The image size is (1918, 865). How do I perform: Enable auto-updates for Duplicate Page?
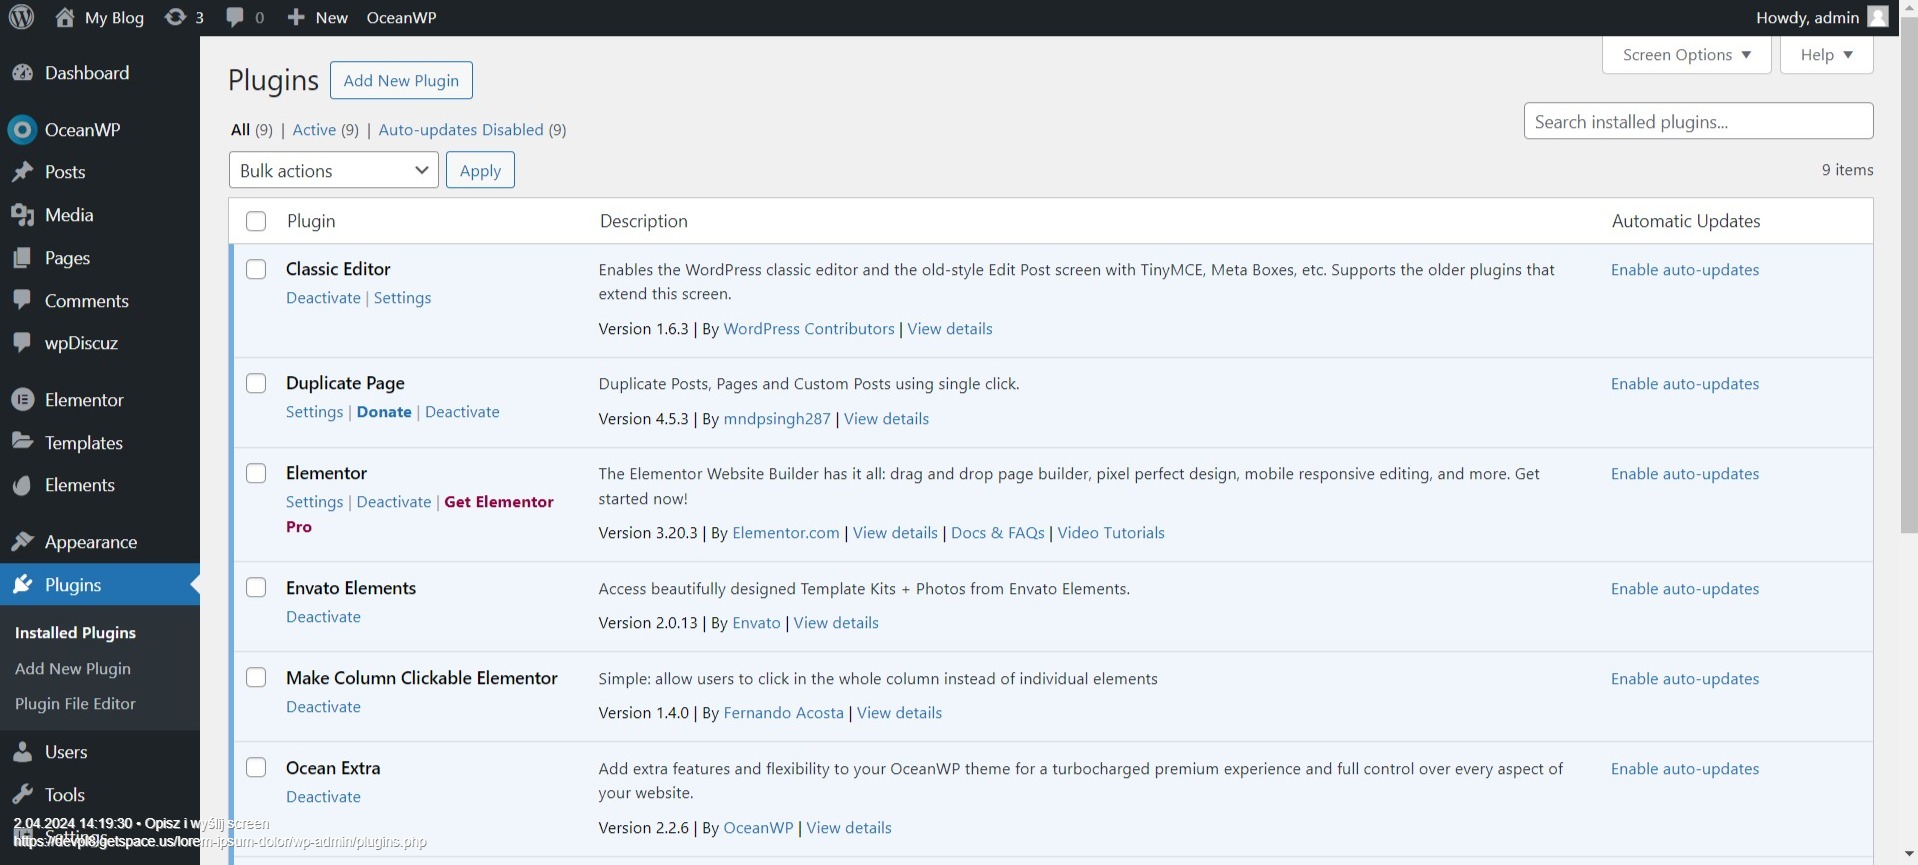coord(1685,384)
